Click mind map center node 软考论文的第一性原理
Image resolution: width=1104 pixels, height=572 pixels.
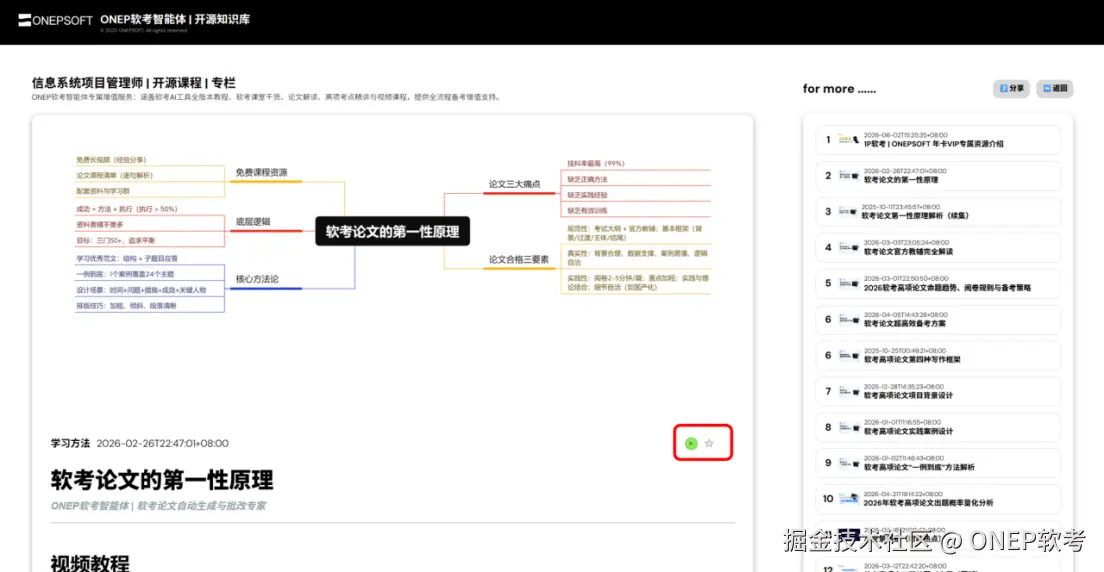392,231
